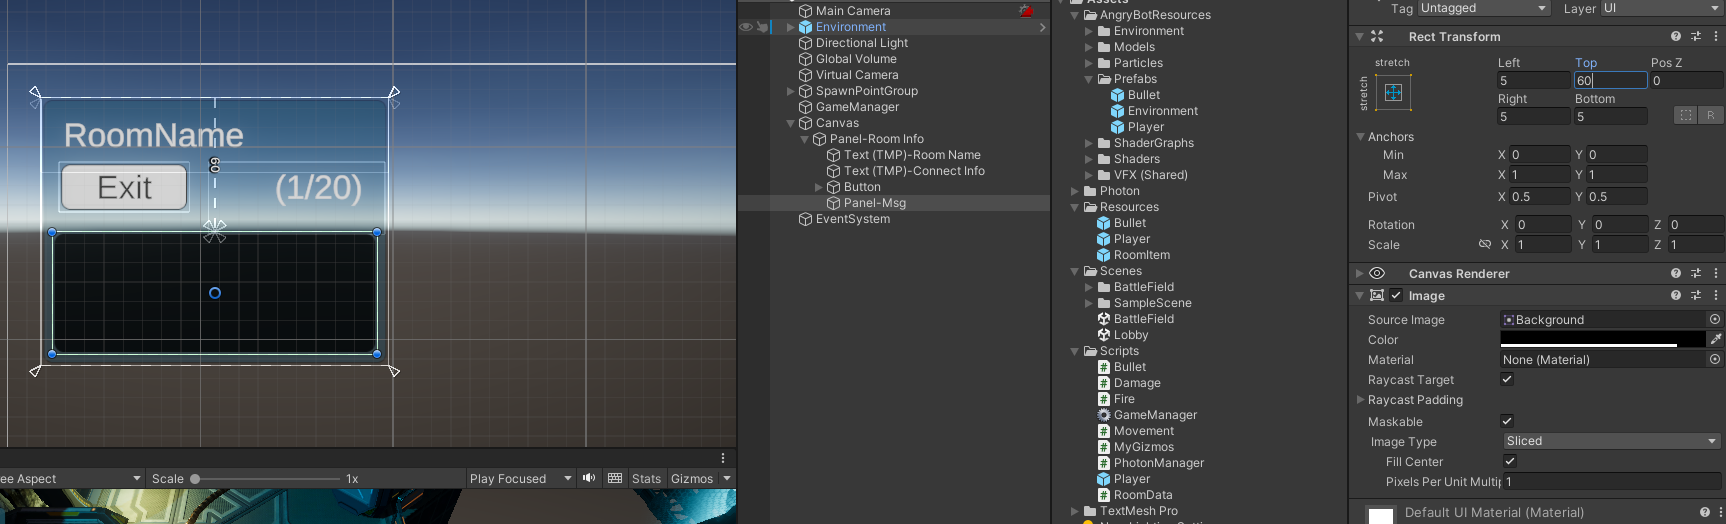Click the Bottom value field

[1610, 116]
